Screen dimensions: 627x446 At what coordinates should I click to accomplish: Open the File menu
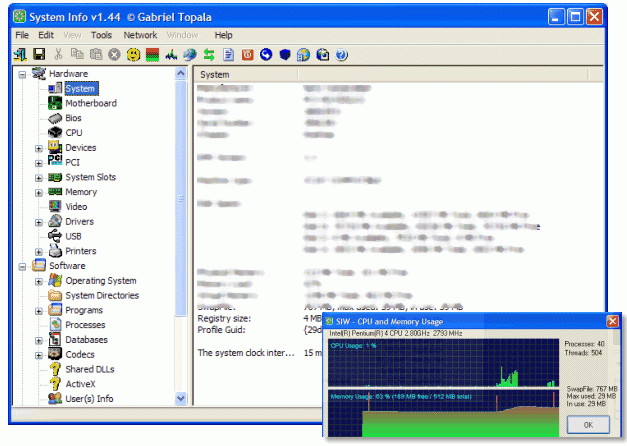tap(22, 35)
